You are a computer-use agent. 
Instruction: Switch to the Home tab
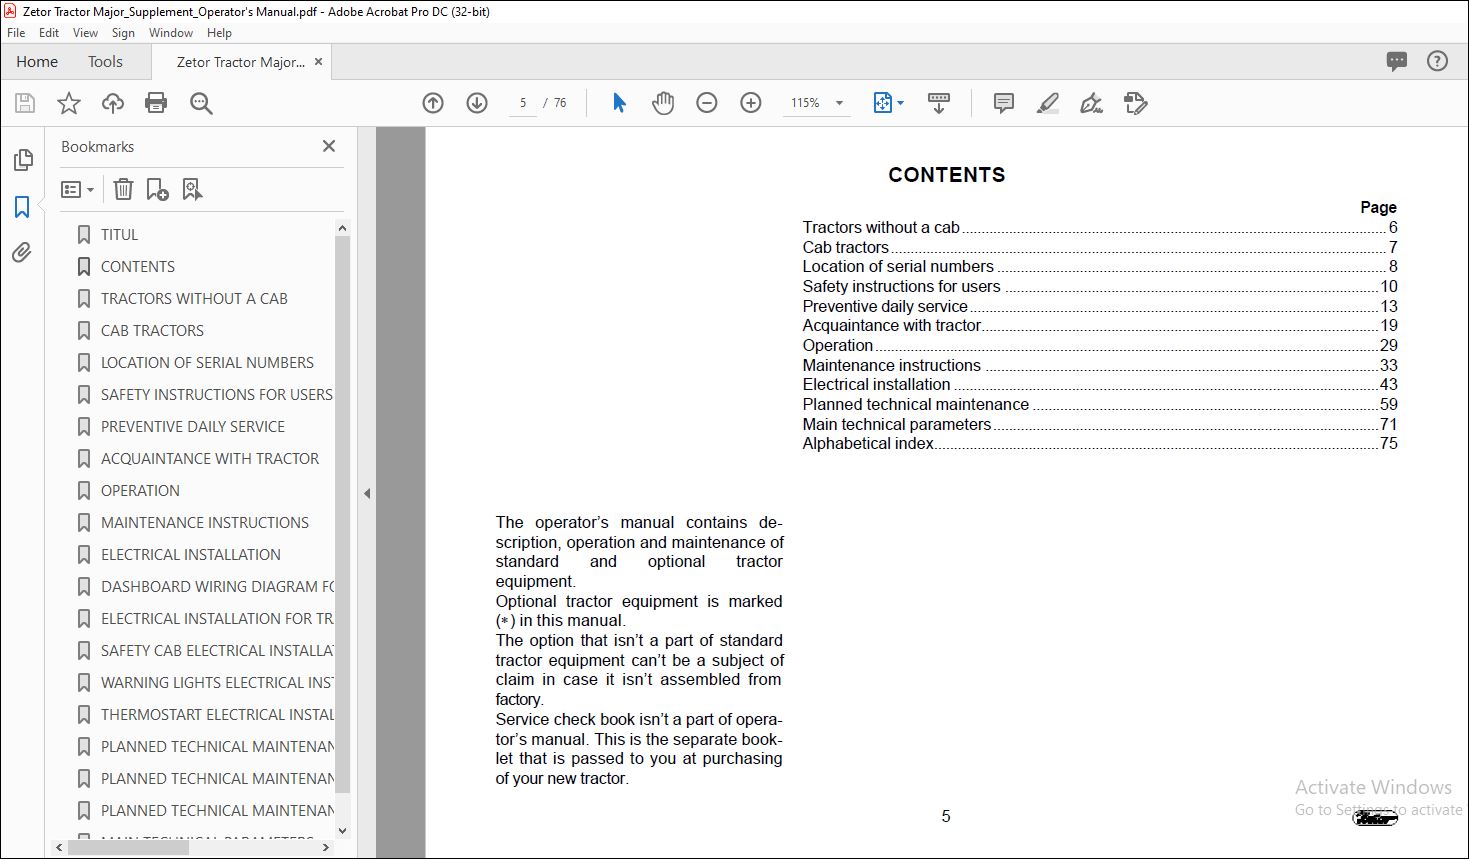37,62
